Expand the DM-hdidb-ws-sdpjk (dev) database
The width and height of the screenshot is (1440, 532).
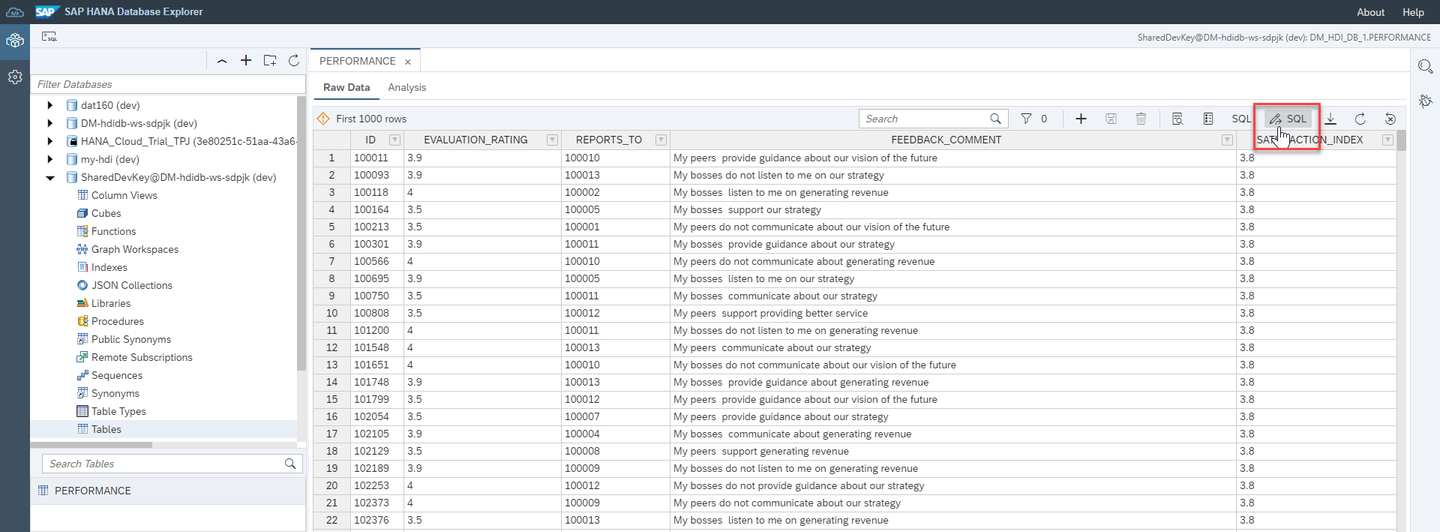(x=50, y=123)
